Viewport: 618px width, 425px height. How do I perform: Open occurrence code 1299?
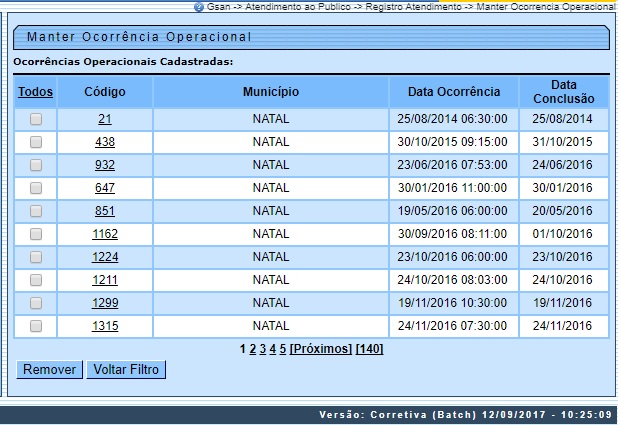[105, 303]
